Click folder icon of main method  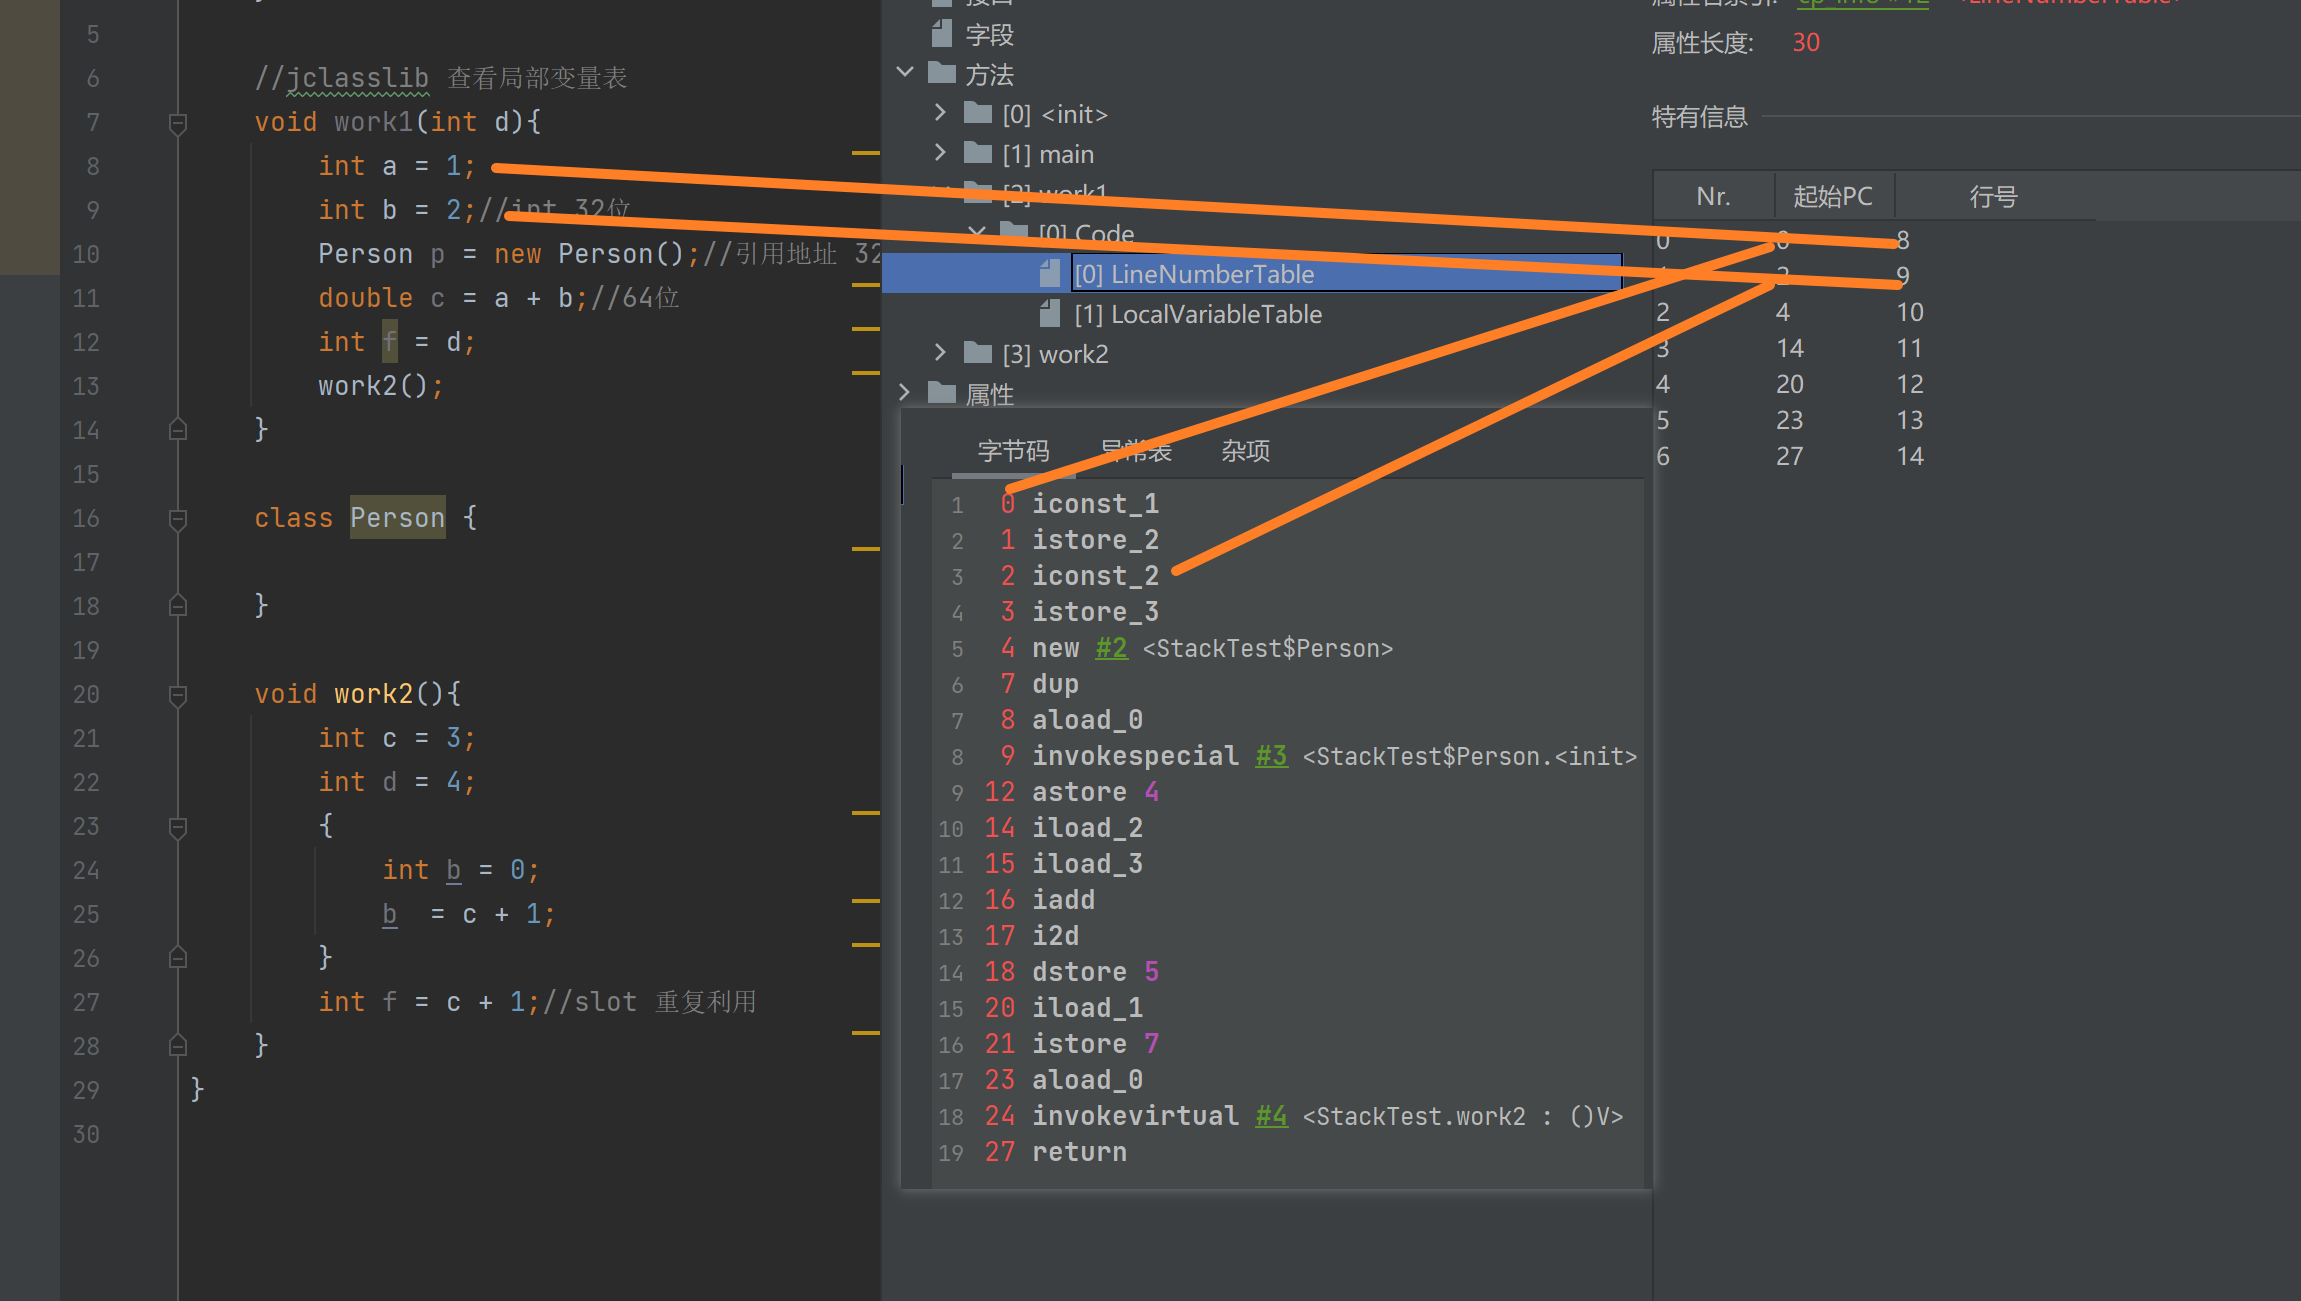977,153
